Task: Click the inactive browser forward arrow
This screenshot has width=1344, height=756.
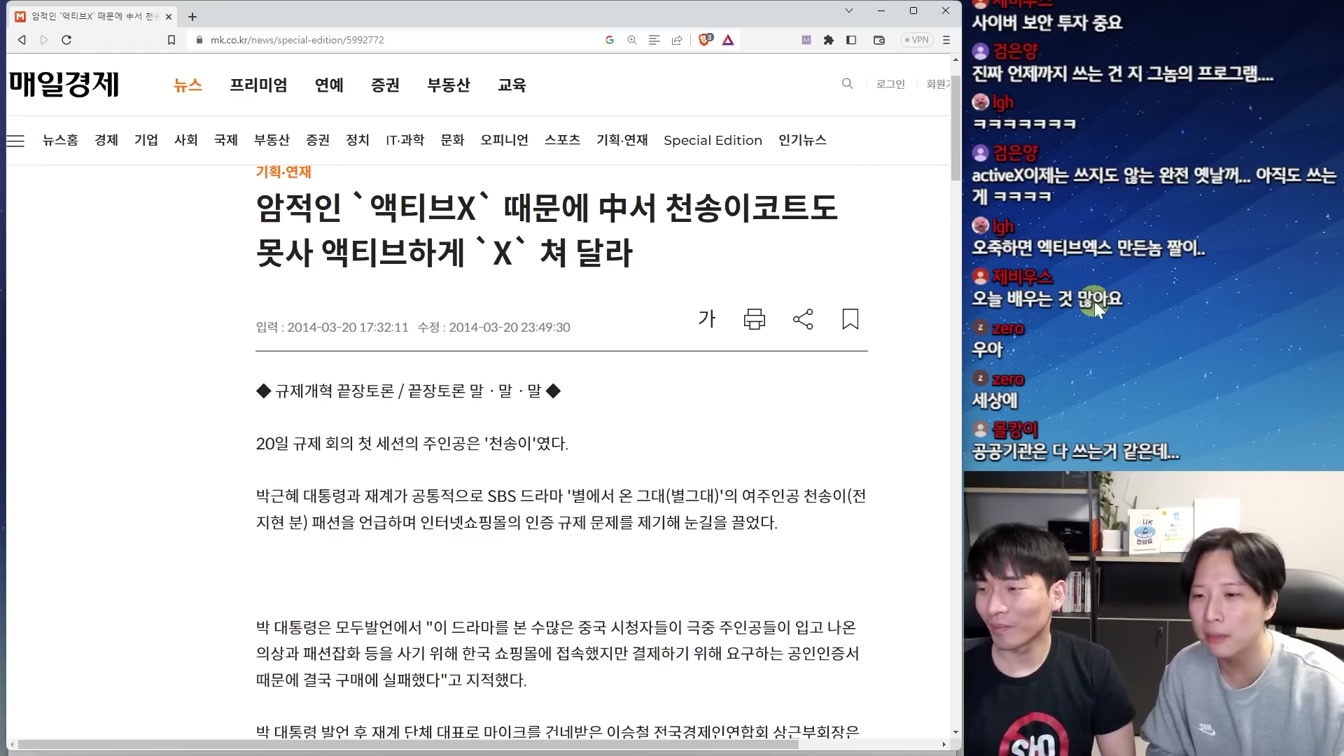Action: point(44,40)
